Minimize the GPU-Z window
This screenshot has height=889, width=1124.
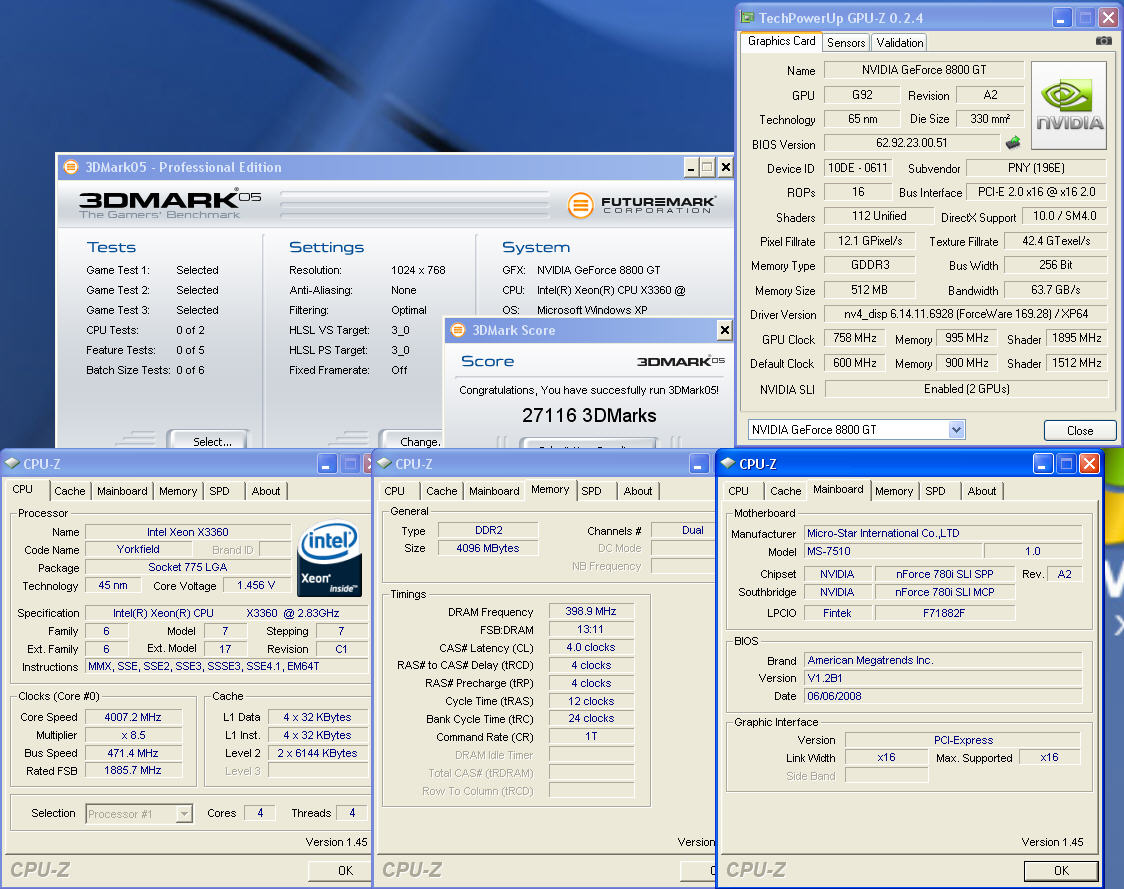click(1062, 18)
